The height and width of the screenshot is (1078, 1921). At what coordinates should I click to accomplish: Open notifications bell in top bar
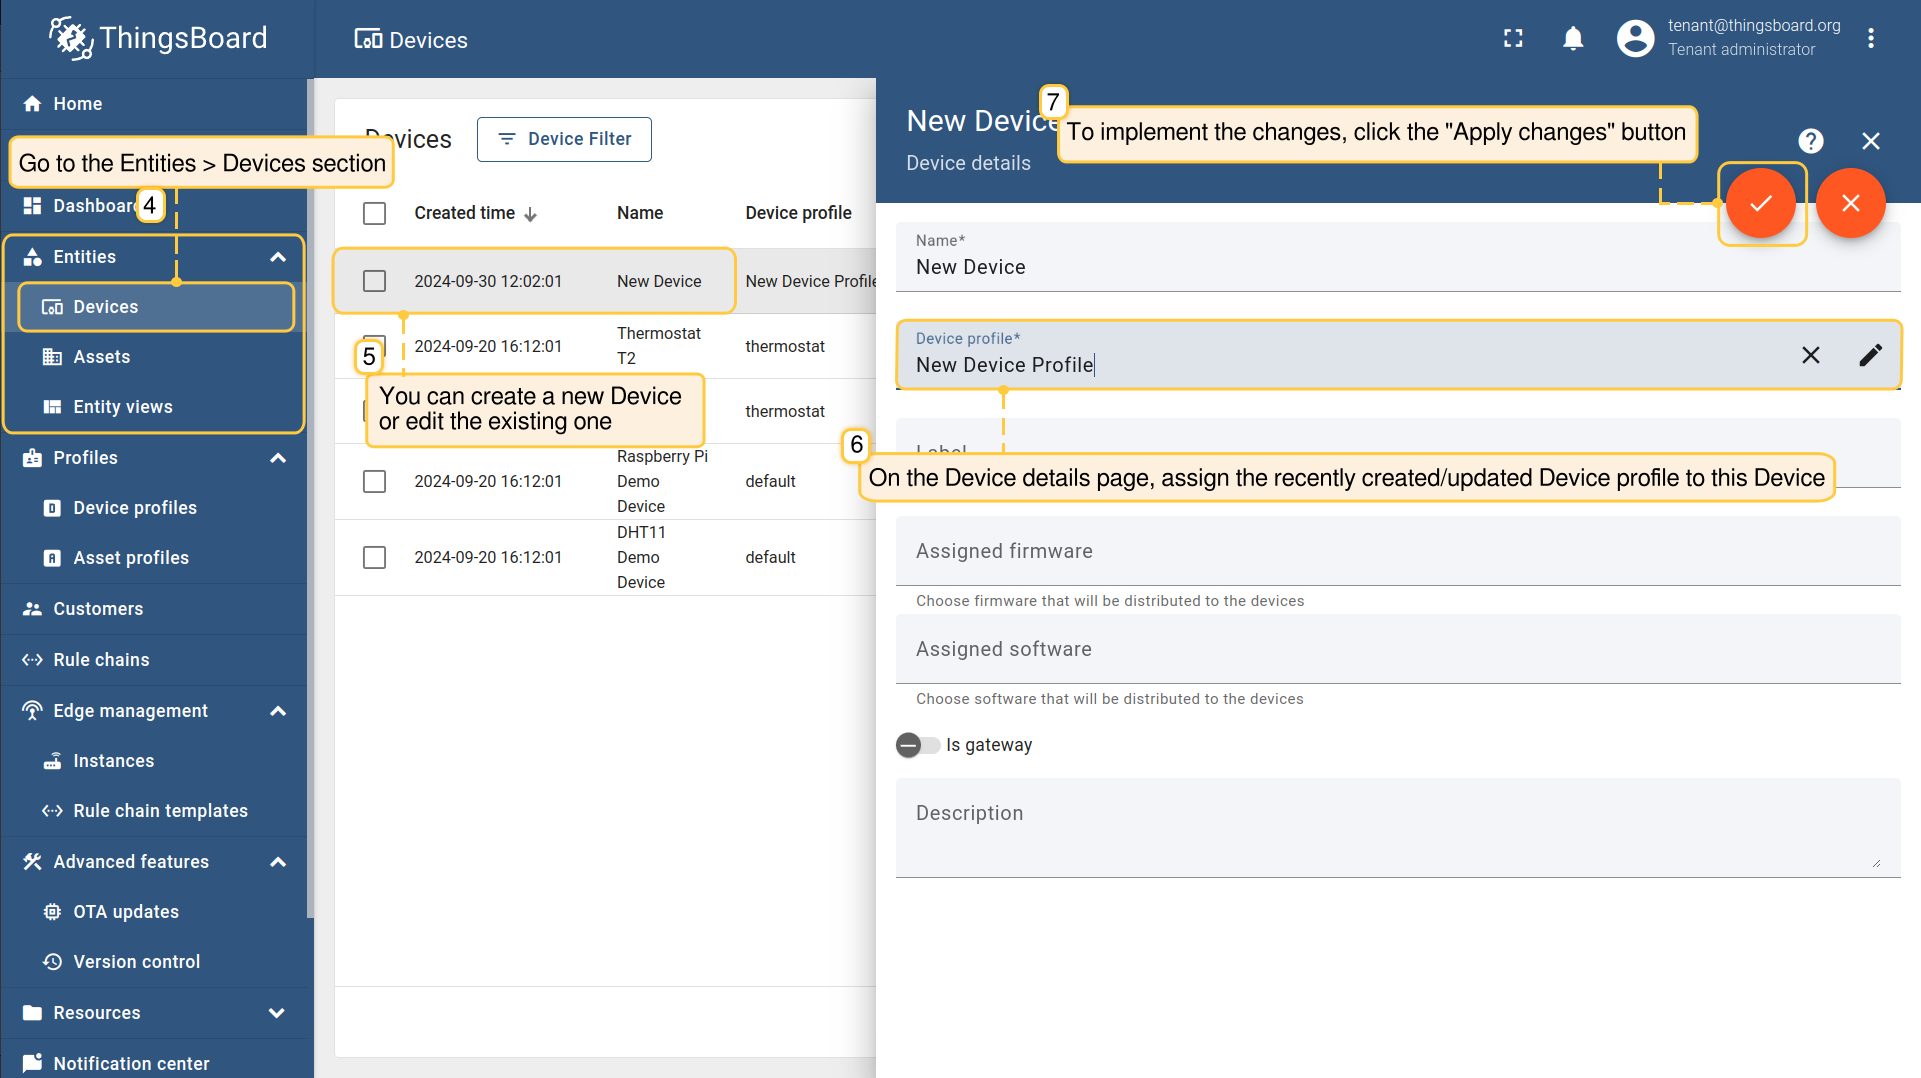point(1572,39)
